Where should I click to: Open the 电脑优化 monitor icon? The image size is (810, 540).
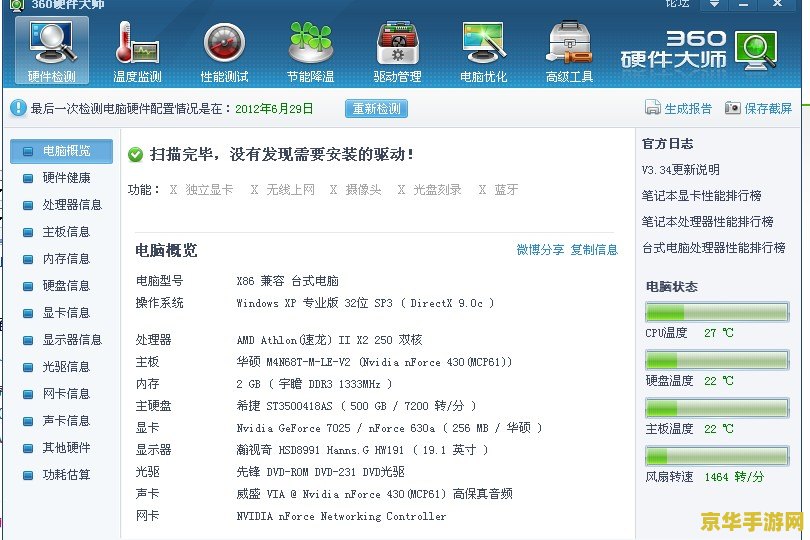tap(484, 50)
